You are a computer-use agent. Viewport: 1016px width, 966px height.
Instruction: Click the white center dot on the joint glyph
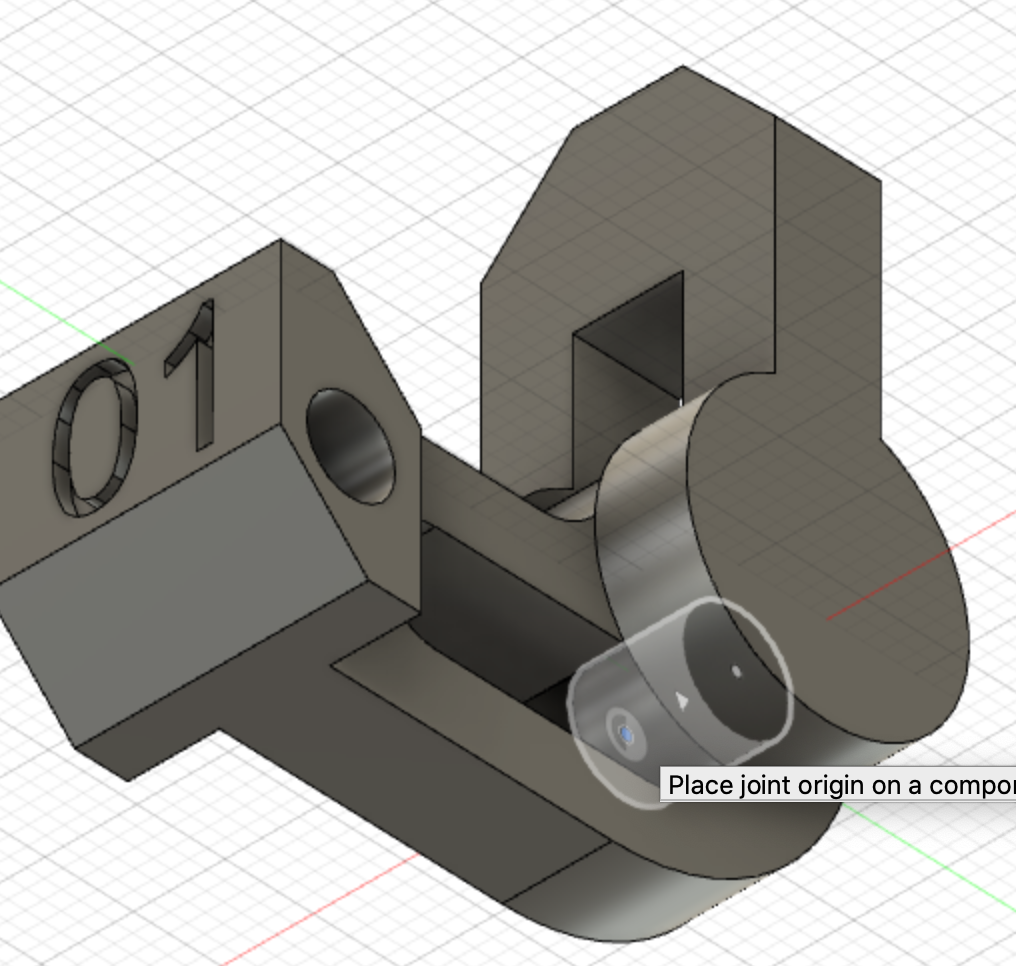coord(736,672)
